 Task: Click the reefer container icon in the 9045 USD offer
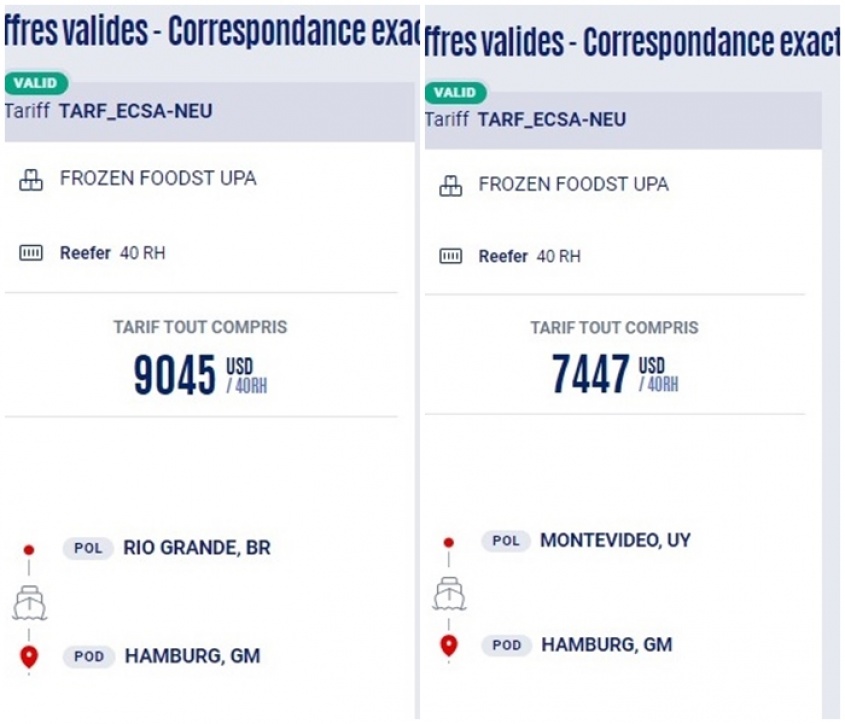tap(32, 253)
